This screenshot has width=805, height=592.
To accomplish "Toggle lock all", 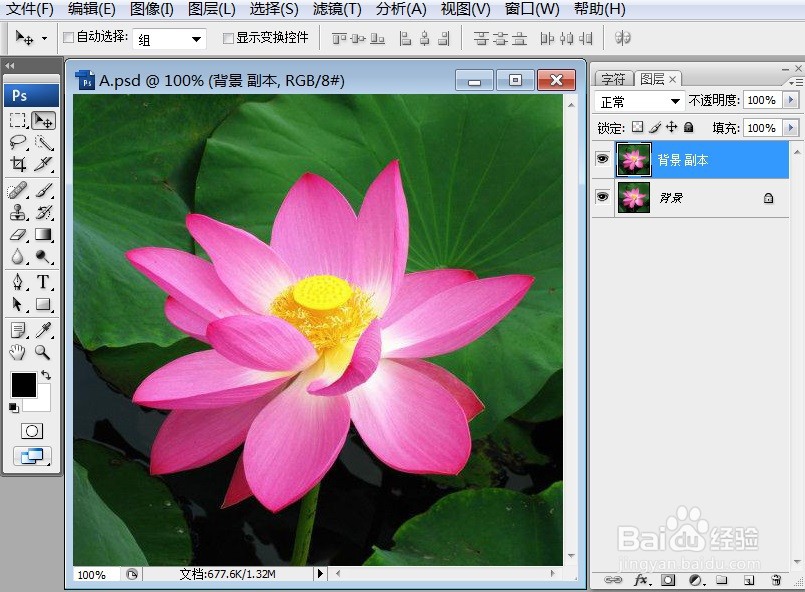I will coord(688,127).
